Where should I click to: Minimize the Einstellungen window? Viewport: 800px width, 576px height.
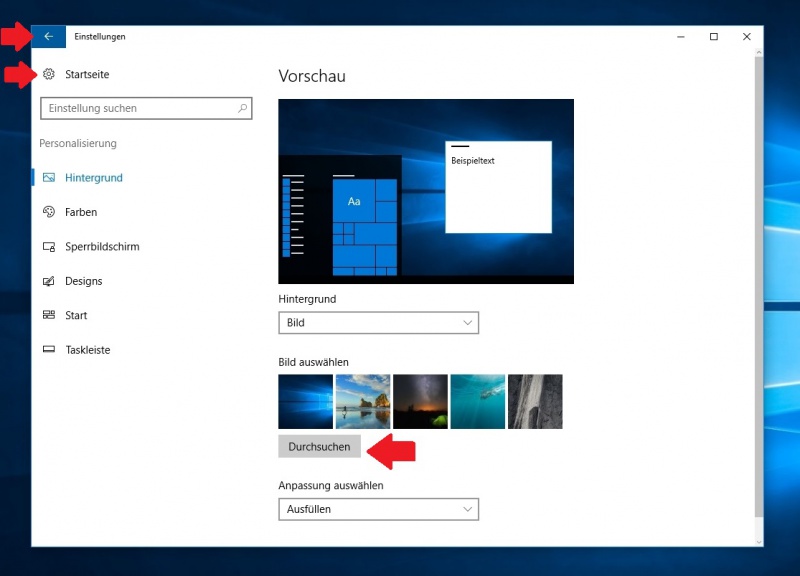[681, 37]
